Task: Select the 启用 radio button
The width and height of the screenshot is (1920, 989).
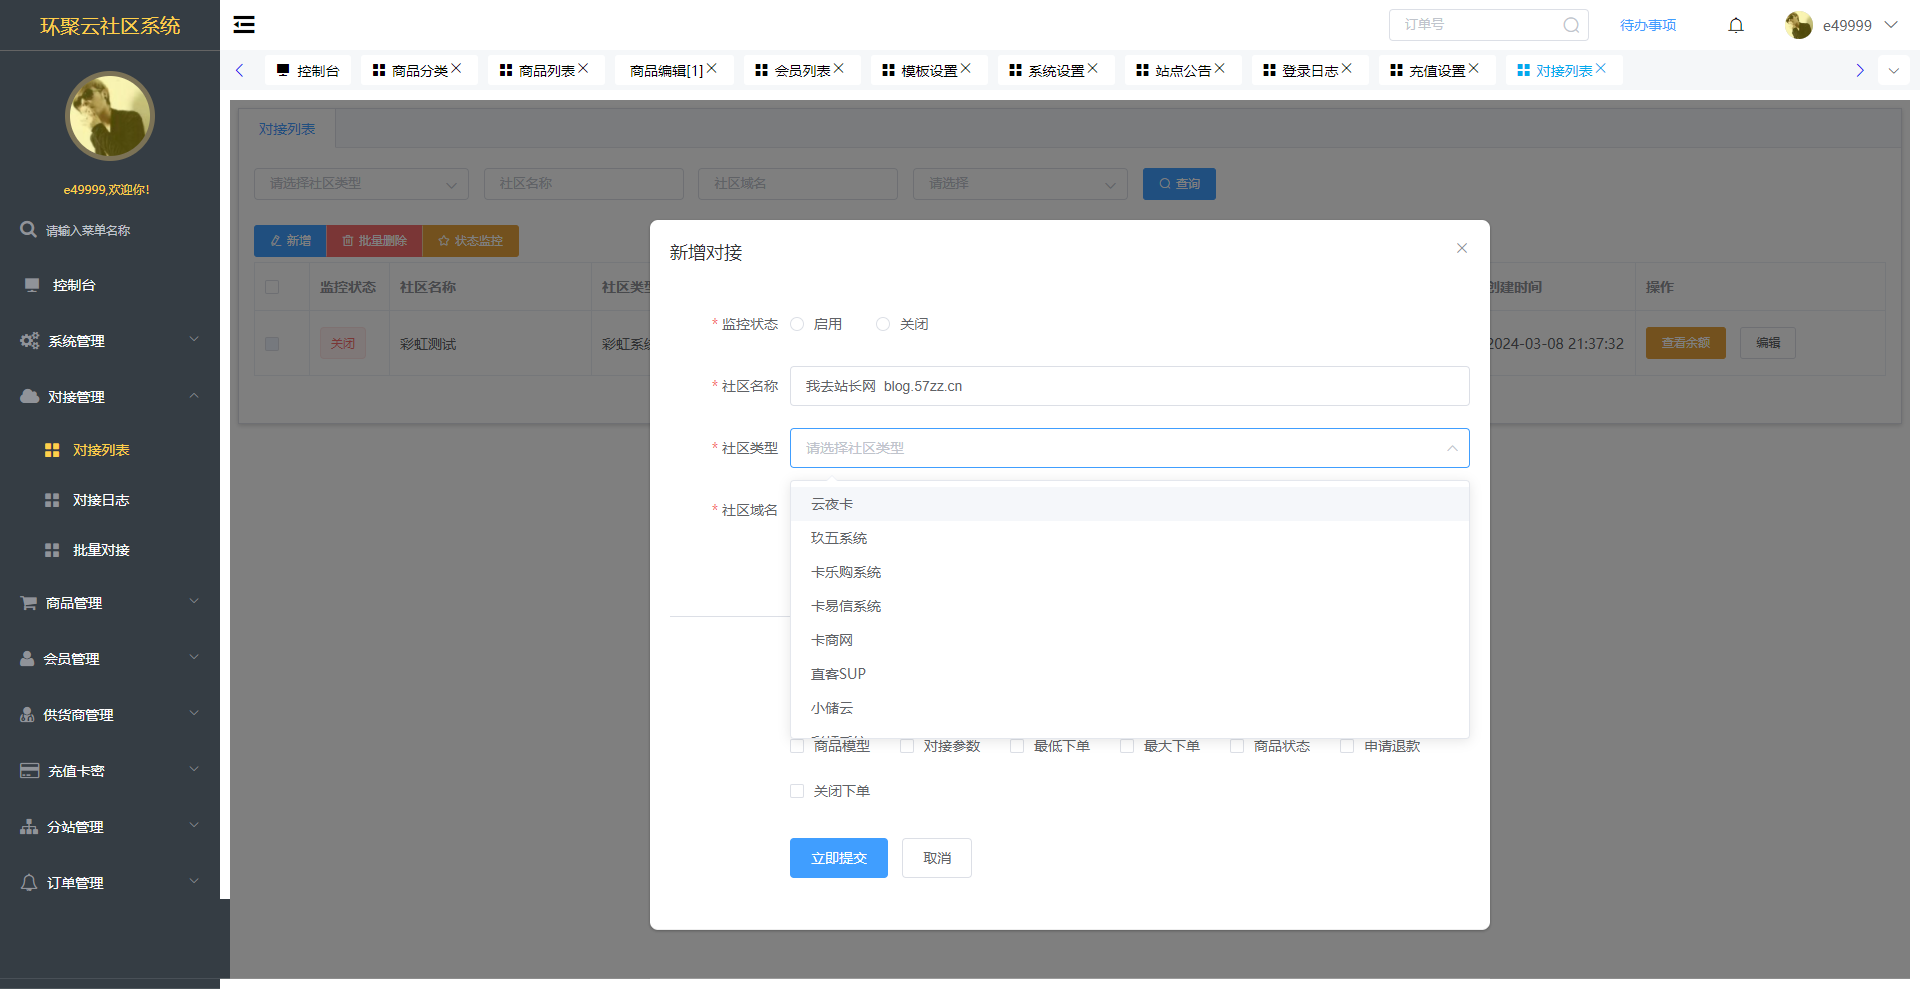Action: click(x=797, y=324)
